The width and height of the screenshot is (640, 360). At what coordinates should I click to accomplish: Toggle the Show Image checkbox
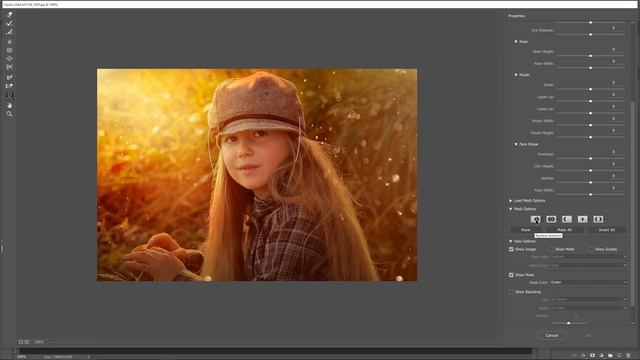[x=511, y=249]
